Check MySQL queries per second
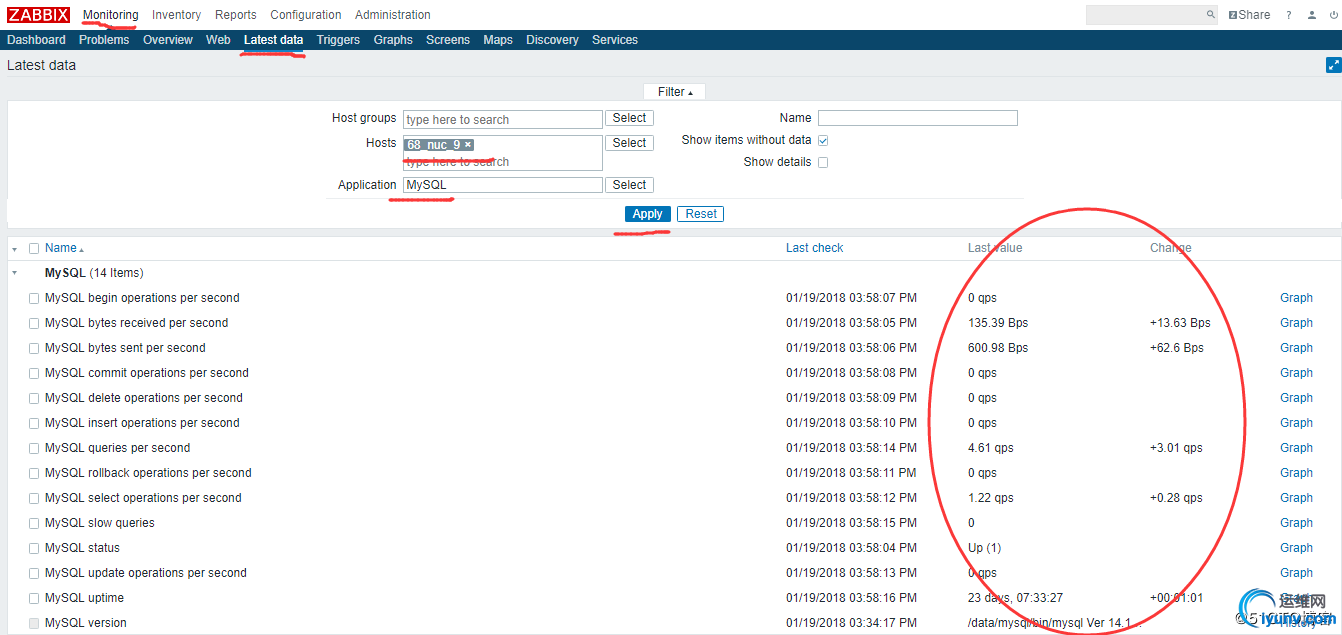The width and height of the screenshot is (1342, 635). [34, 448]
